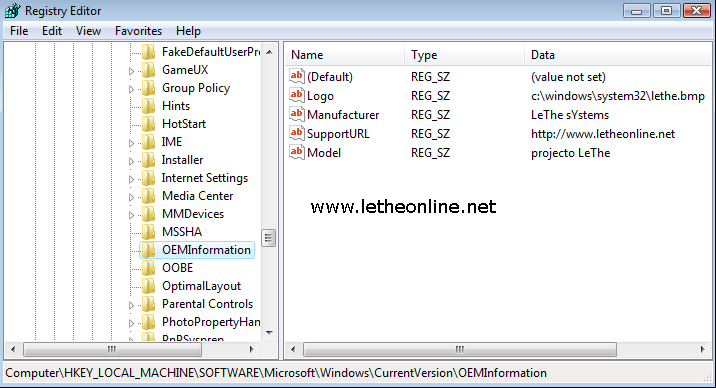Click the Model string value icon
716x388 pixels.
tap(296, 152)
